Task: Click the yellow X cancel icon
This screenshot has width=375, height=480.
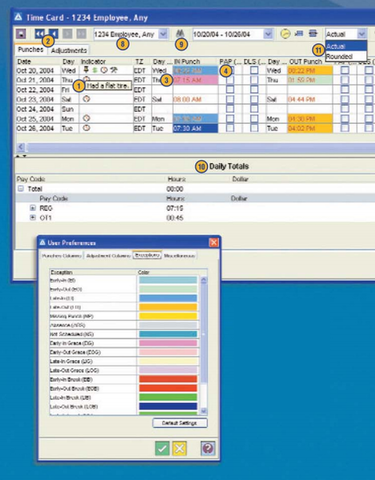Action: click(x=179, y=448)
